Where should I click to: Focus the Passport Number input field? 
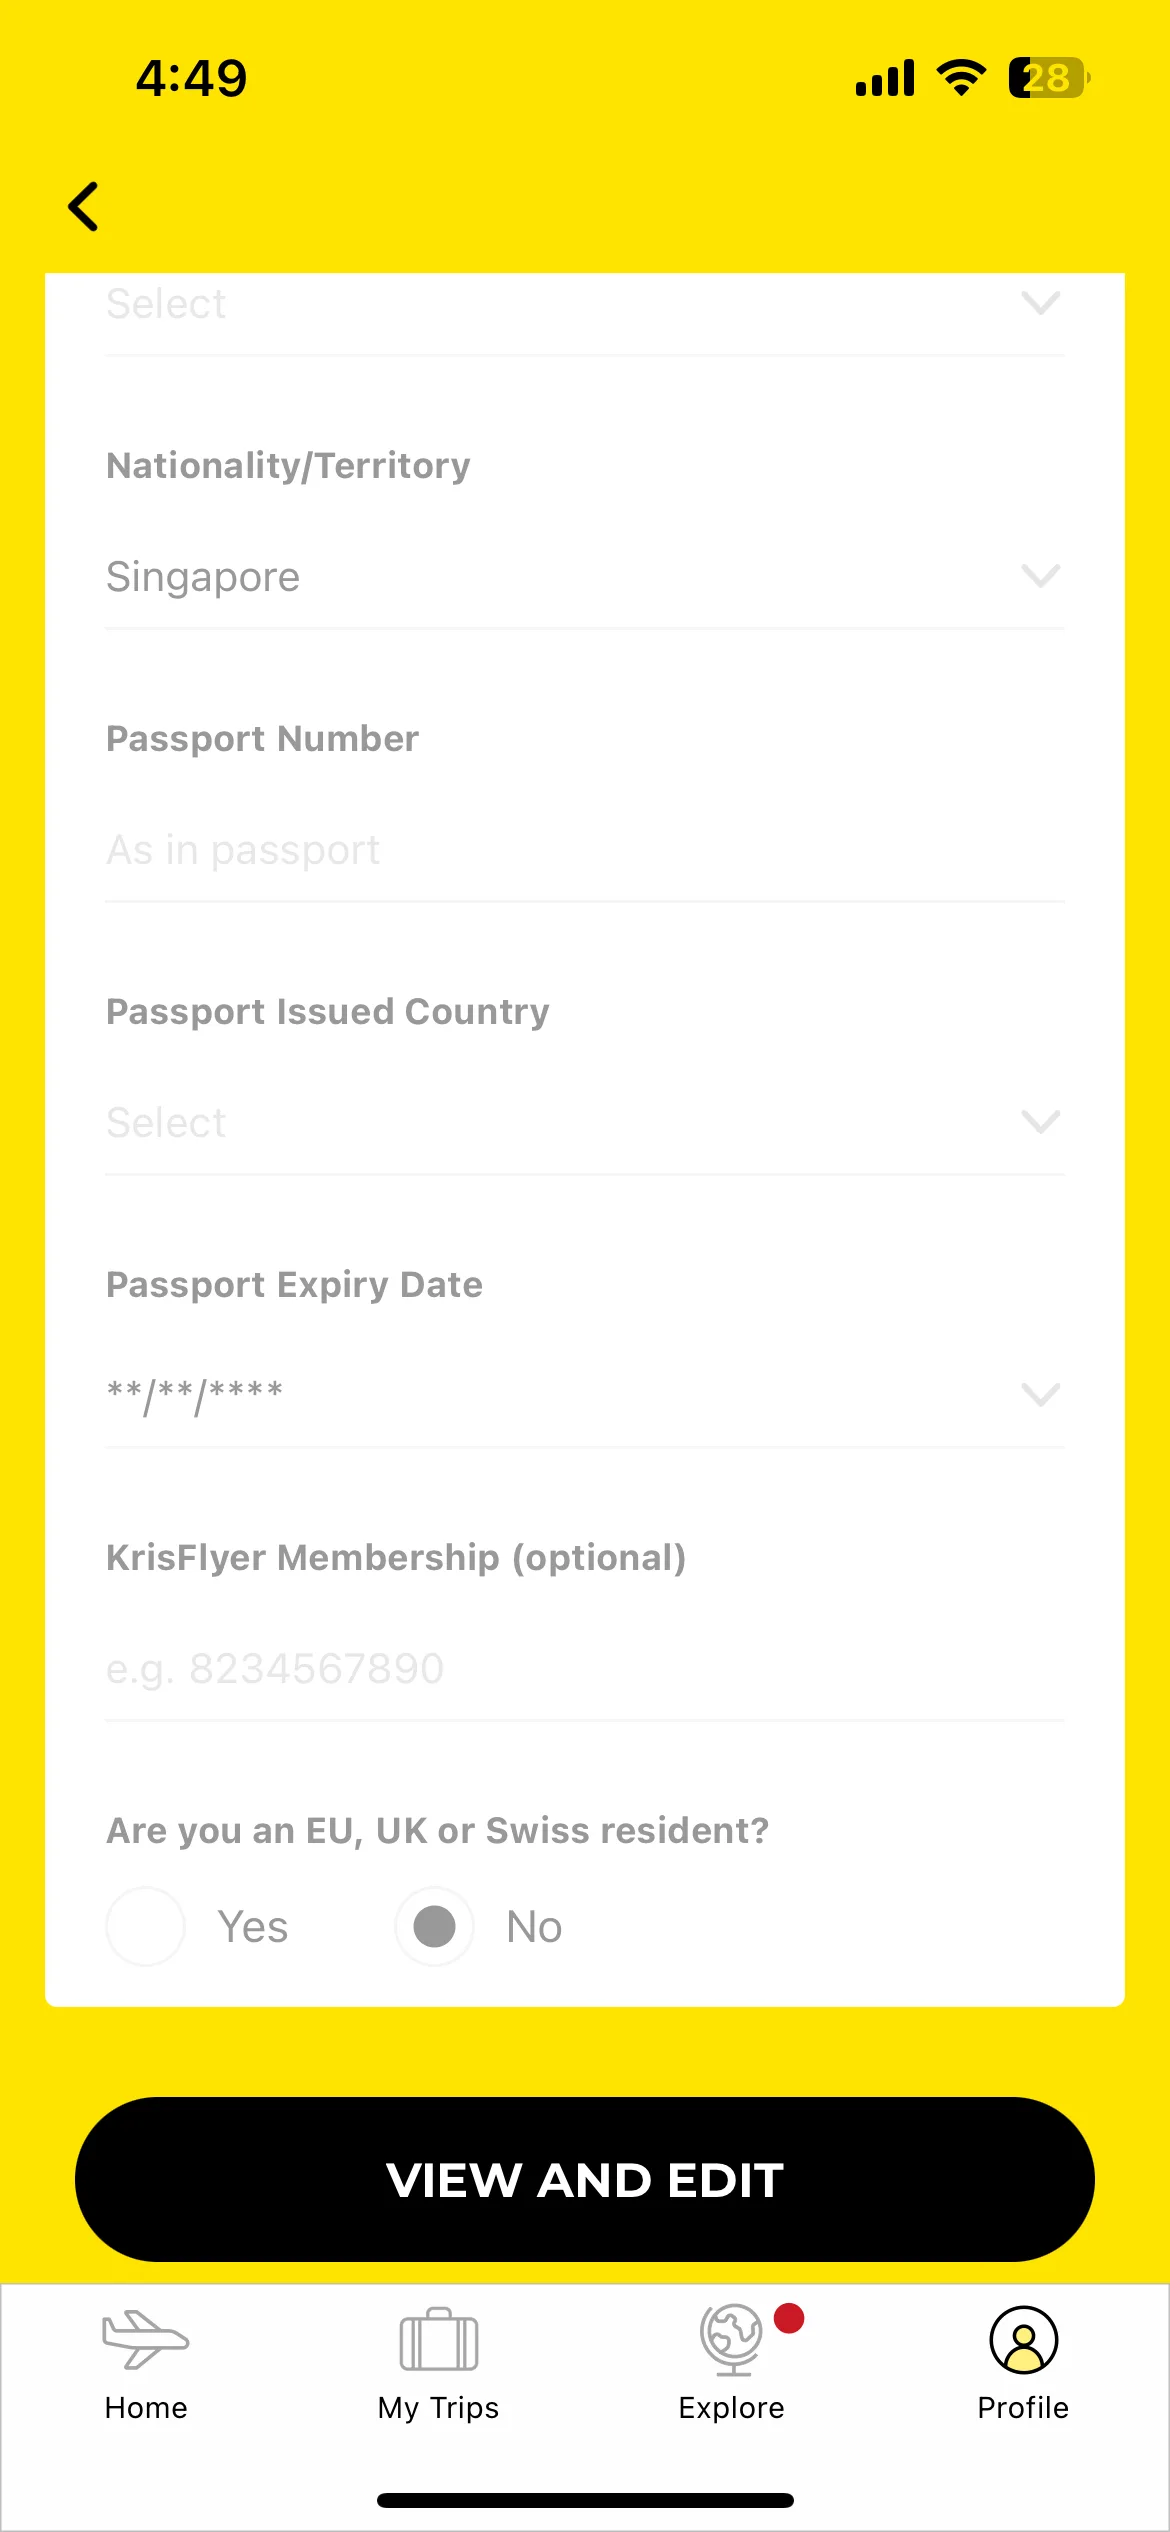coord(585,850)
